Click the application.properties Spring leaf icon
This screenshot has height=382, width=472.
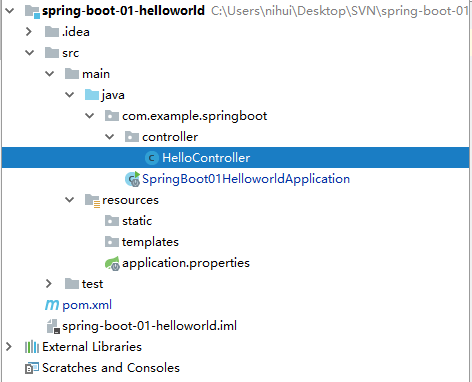(112, 263)
